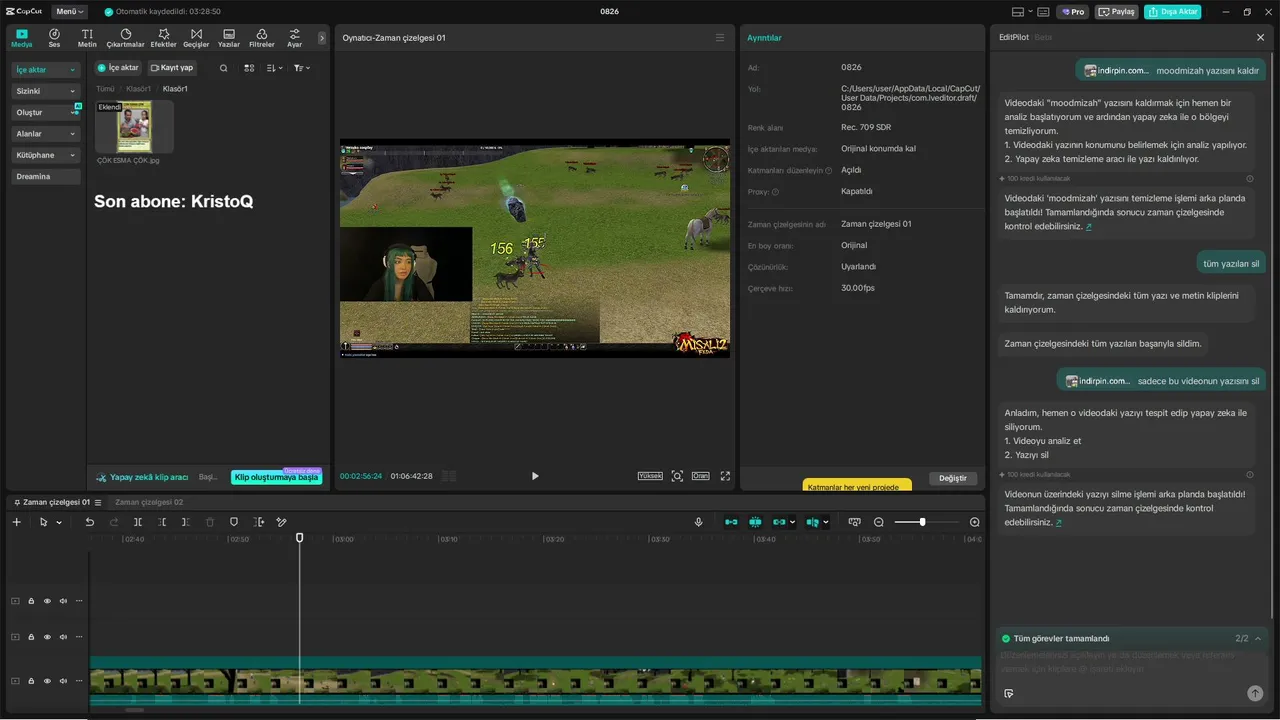Zoom in the timeline
1280x720 pixels.
(x=975, y=522)
